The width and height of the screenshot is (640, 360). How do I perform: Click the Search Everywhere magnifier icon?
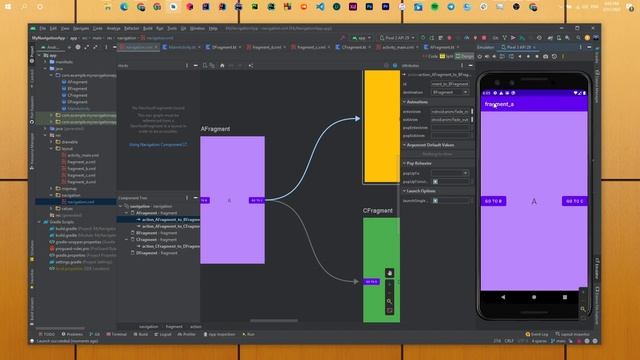pos(578,38)
